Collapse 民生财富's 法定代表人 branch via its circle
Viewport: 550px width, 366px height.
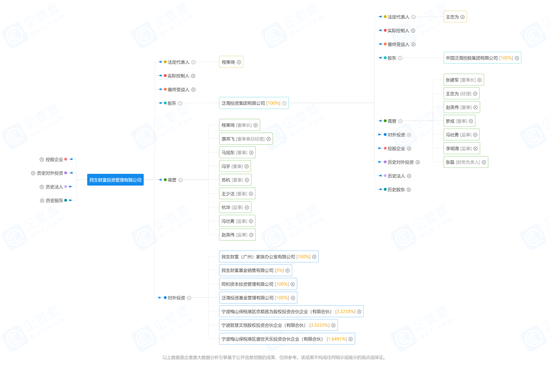[193, 62]
